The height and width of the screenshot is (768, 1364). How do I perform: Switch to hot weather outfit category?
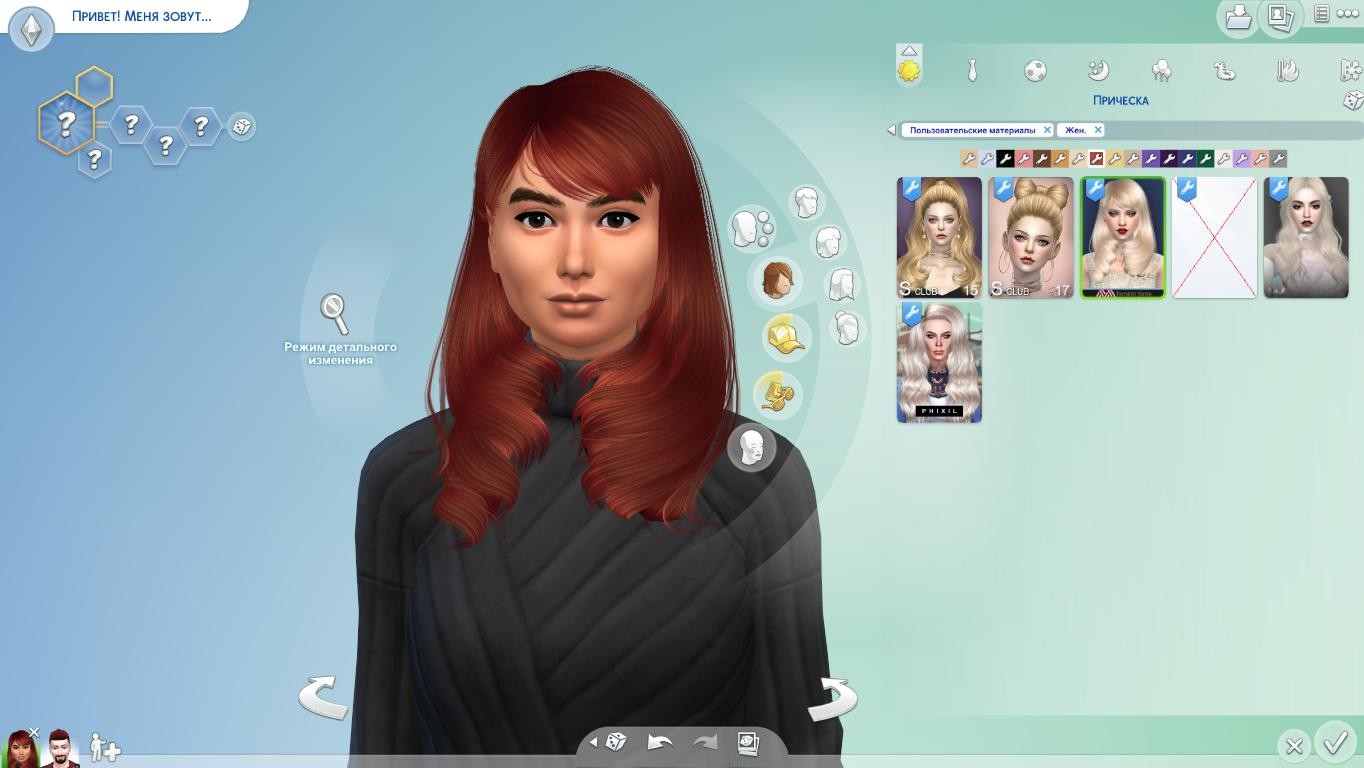(x=1287, y=71)
